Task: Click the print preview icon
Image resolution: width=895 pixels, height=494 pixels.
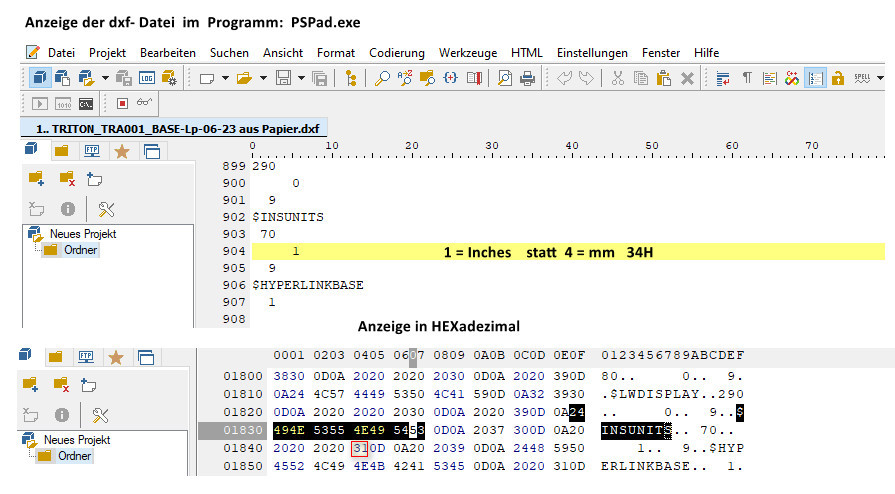Action: (x=505, y=78)
